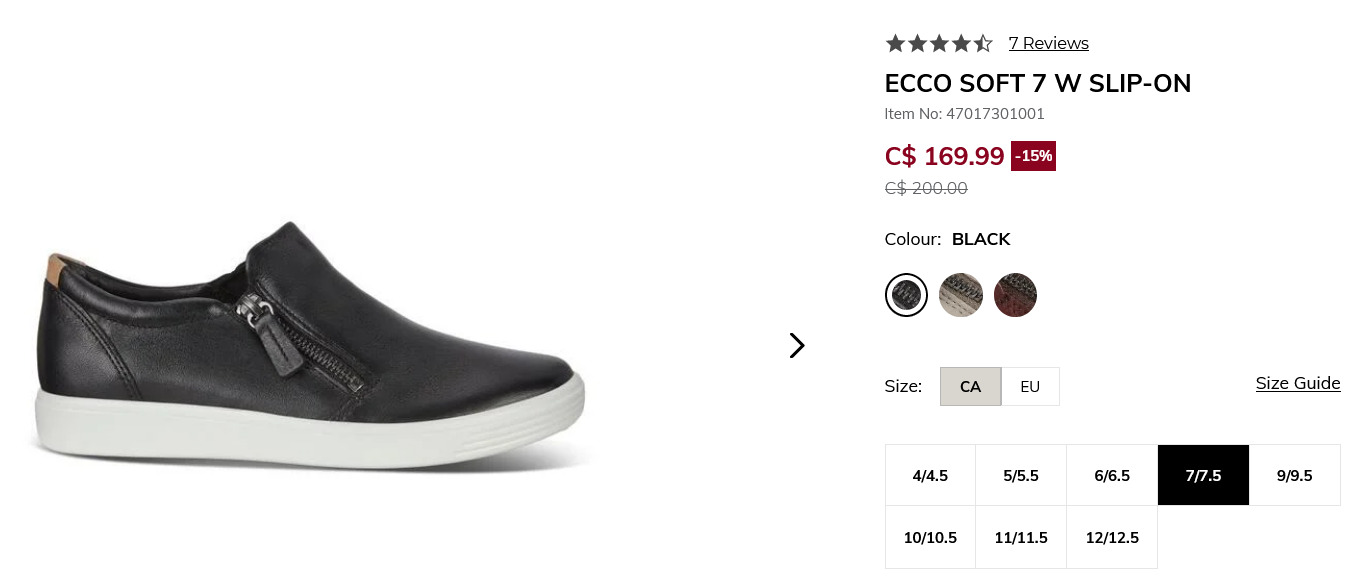Pick size 12/12.5
Image resolution: width=1357 pixels, height=576 pixels.
click(x=1112, y=537)
